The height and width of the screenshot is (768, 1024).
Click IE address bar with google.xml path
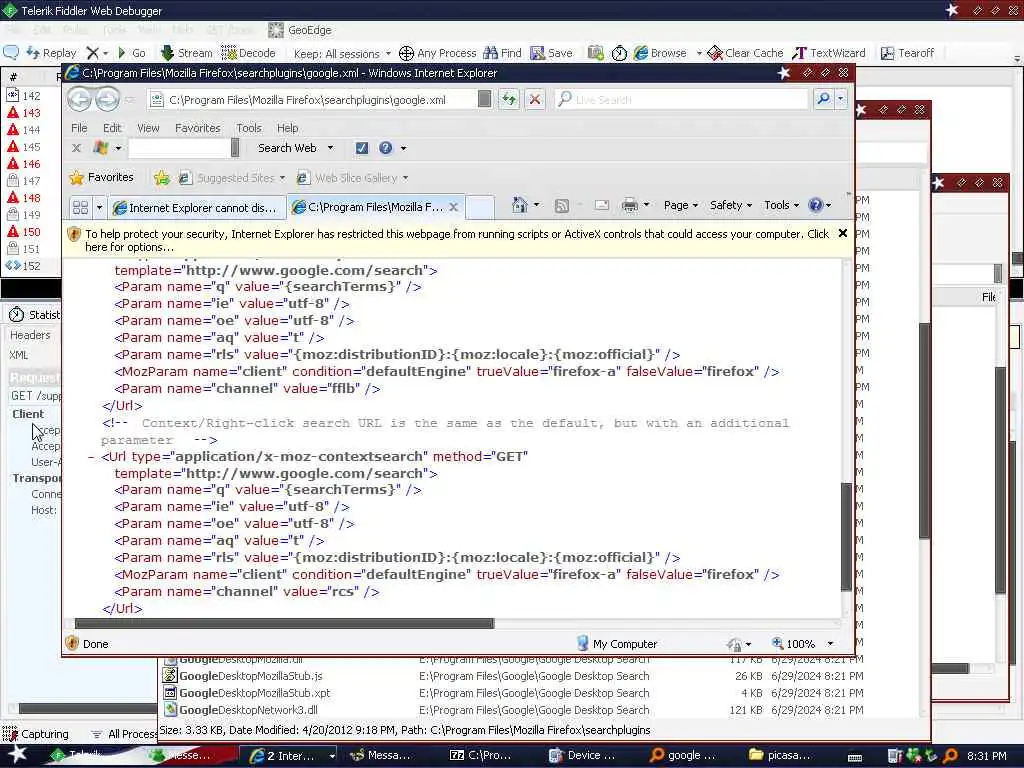pyautogui.click(x=313, y=100)
